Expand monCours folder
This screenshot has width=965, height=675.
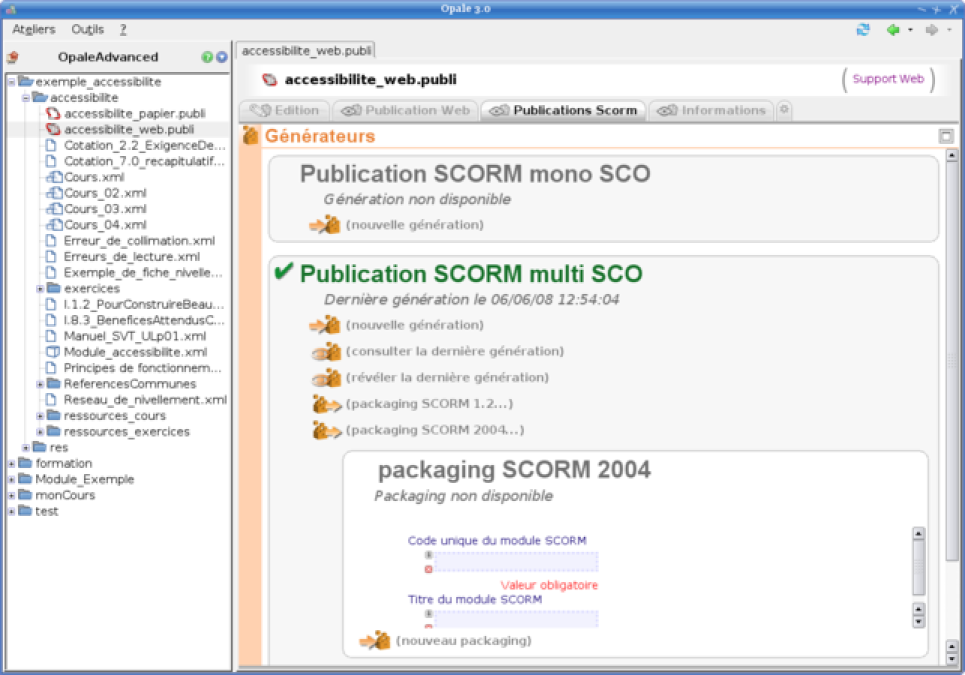(x=11, y=496)
